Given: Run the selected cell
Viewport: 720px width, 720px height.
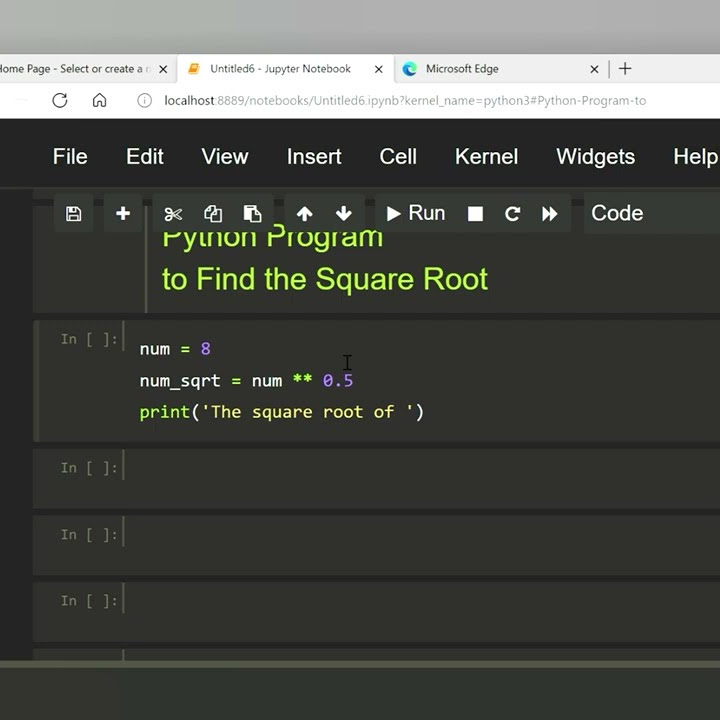Looking at the screenshot, I should click(415, 214).
